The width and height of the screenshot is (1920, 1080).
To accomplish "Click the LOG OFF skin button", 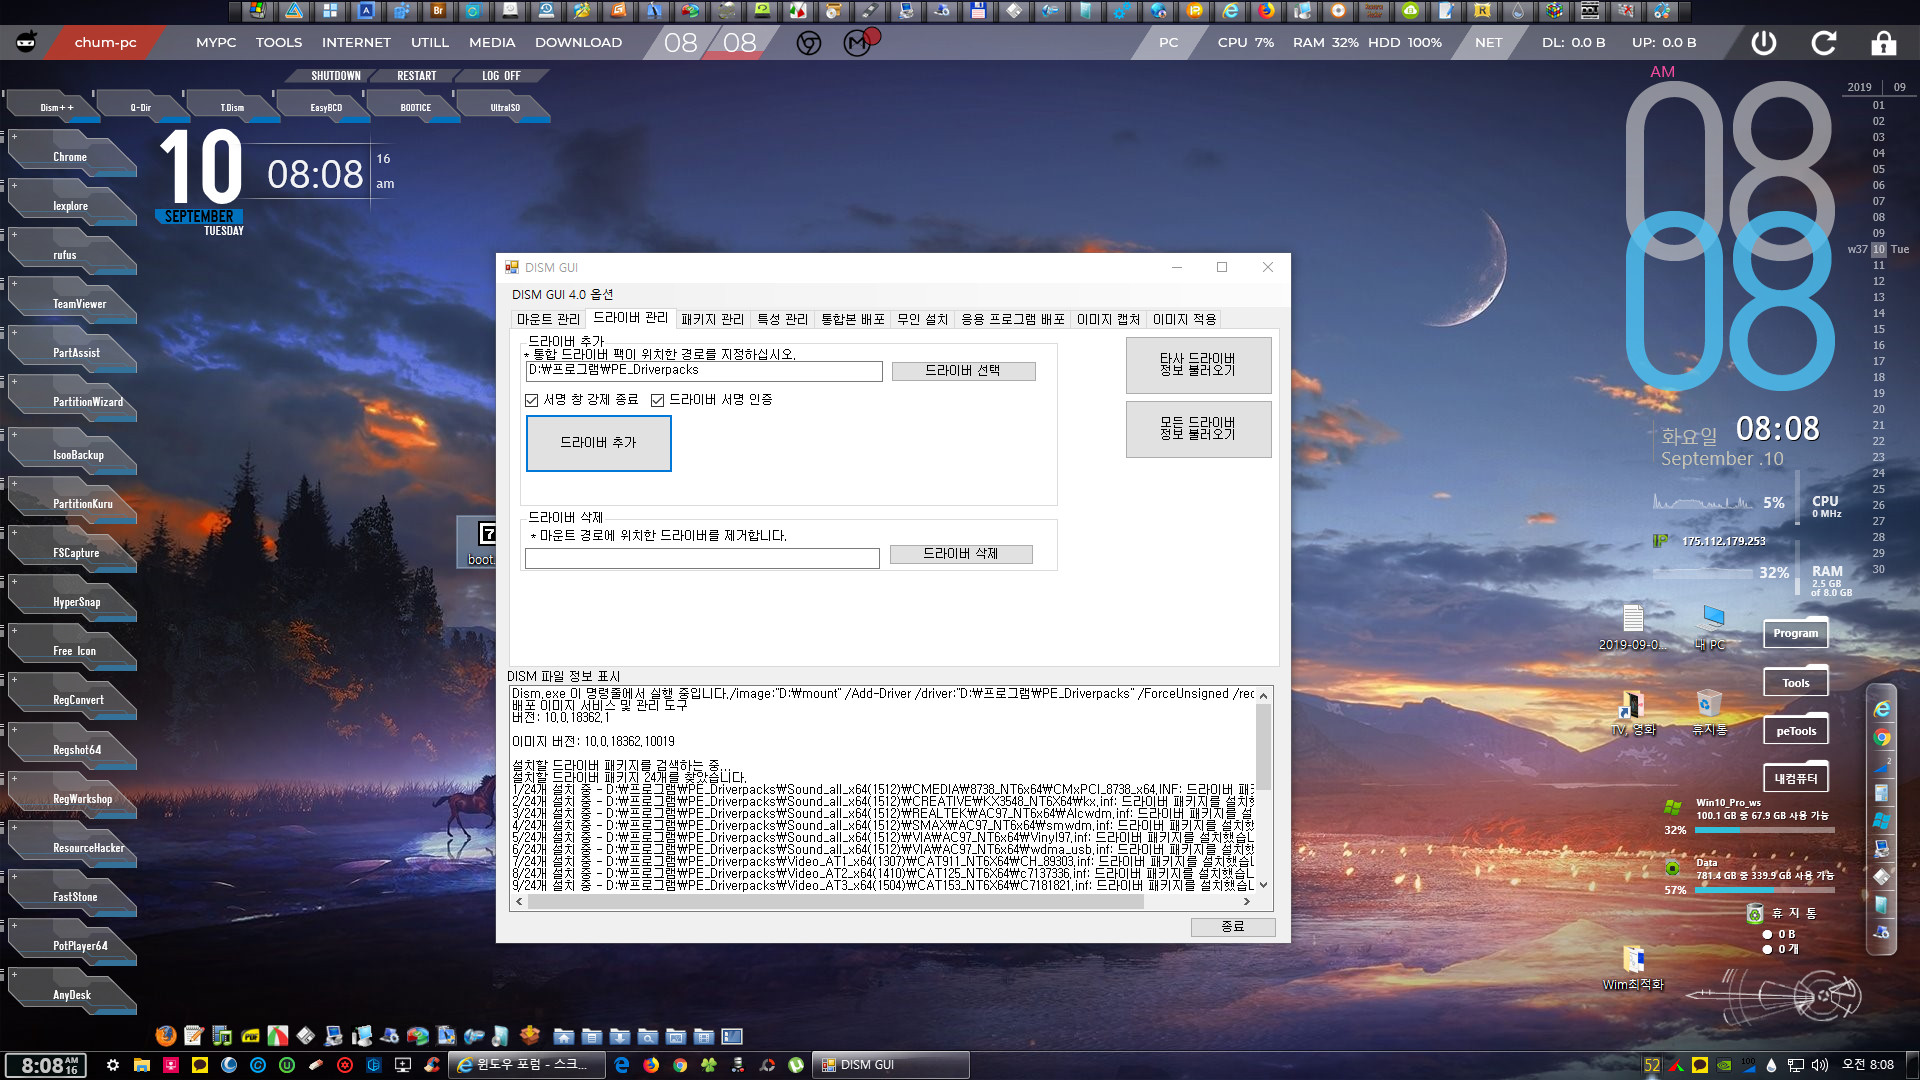I will point(501,76).
